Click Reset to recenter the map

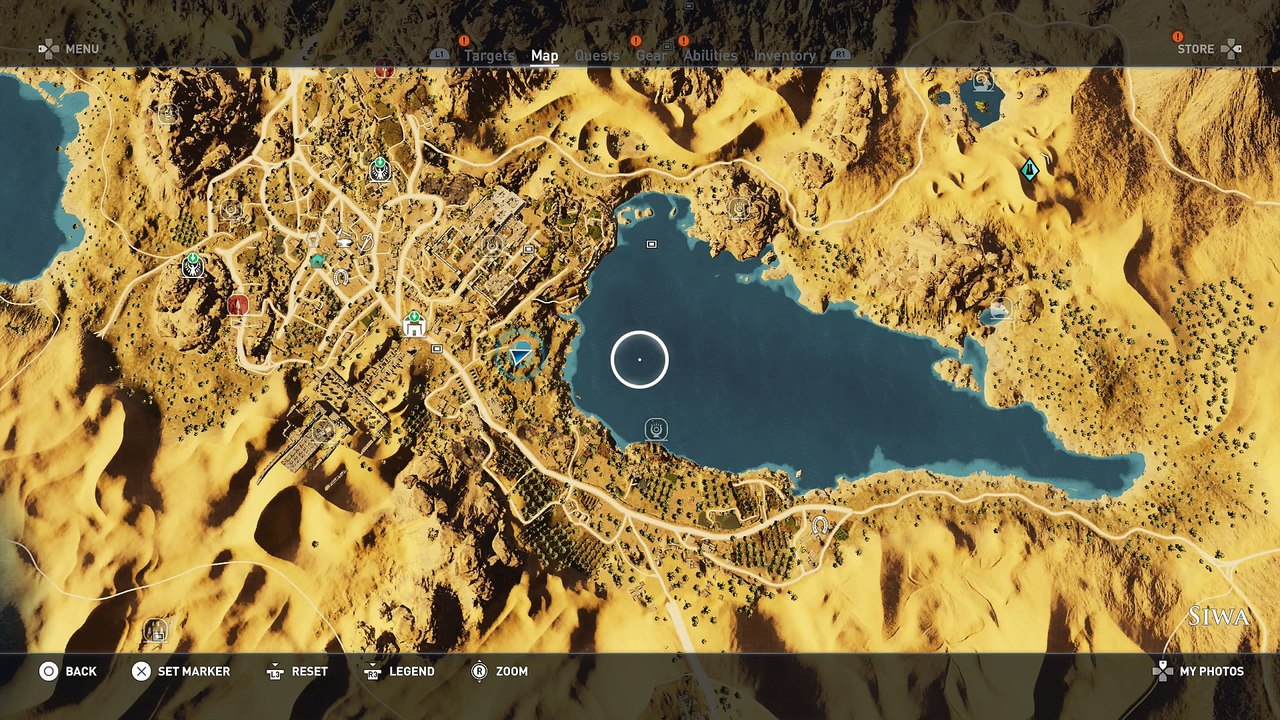point(297,671)
